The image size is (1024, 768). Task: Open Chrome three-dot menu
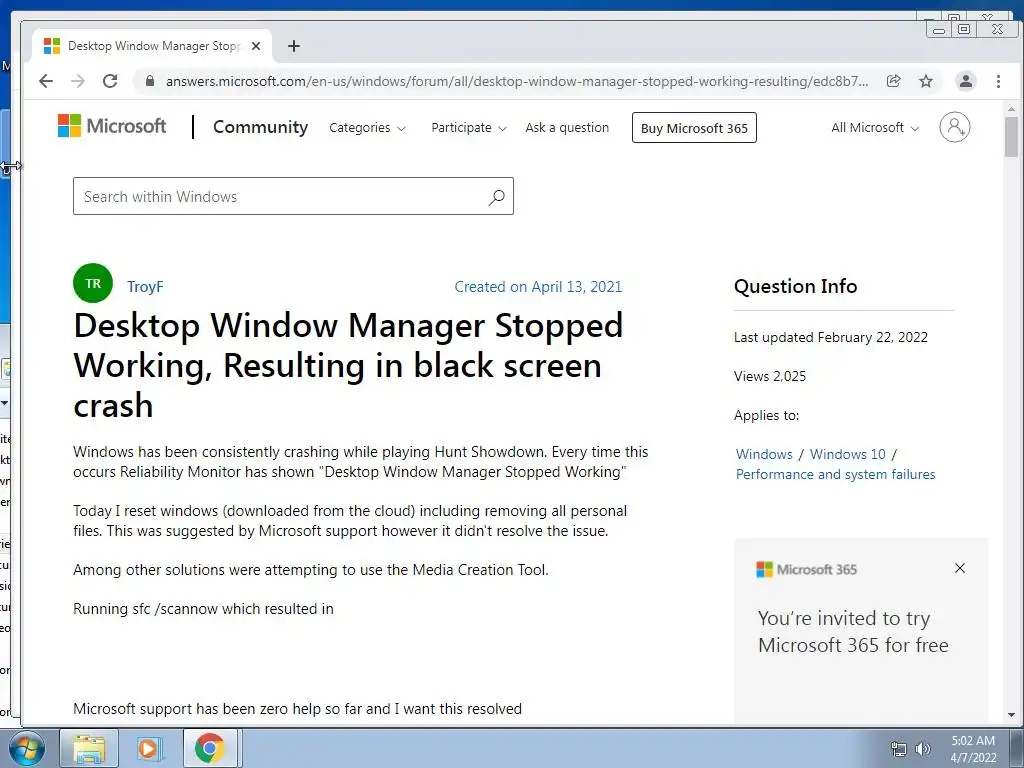click(998, 81)
